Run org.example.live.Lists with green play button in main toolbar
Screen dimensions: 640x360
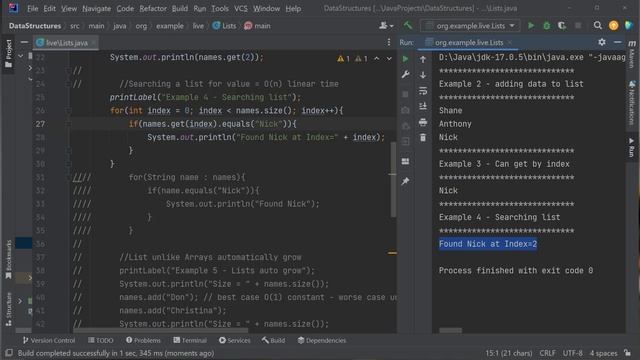point(531,26)
